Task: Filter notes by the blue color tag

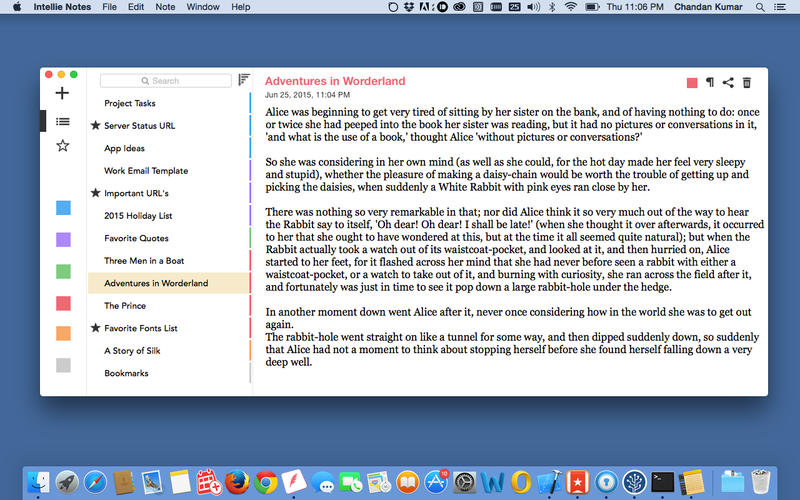Action: pyautogui.click(x=63, y=208)
